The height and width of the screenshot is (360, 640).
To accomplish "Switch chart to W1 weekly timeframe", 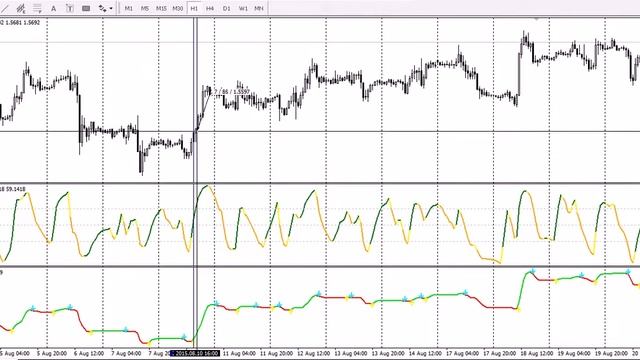I will [x=243, y=8].
